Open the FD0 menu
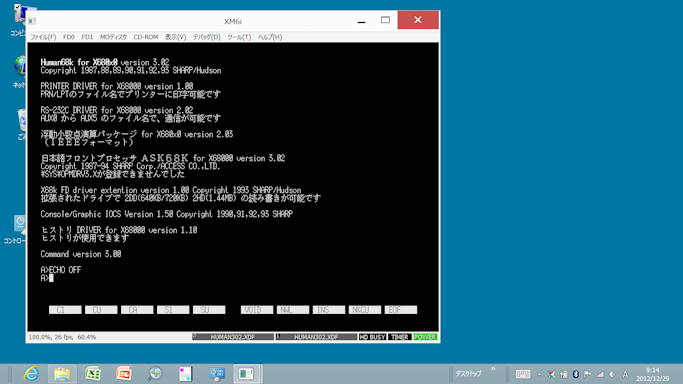The image size is (683, 384). [69, 37]
